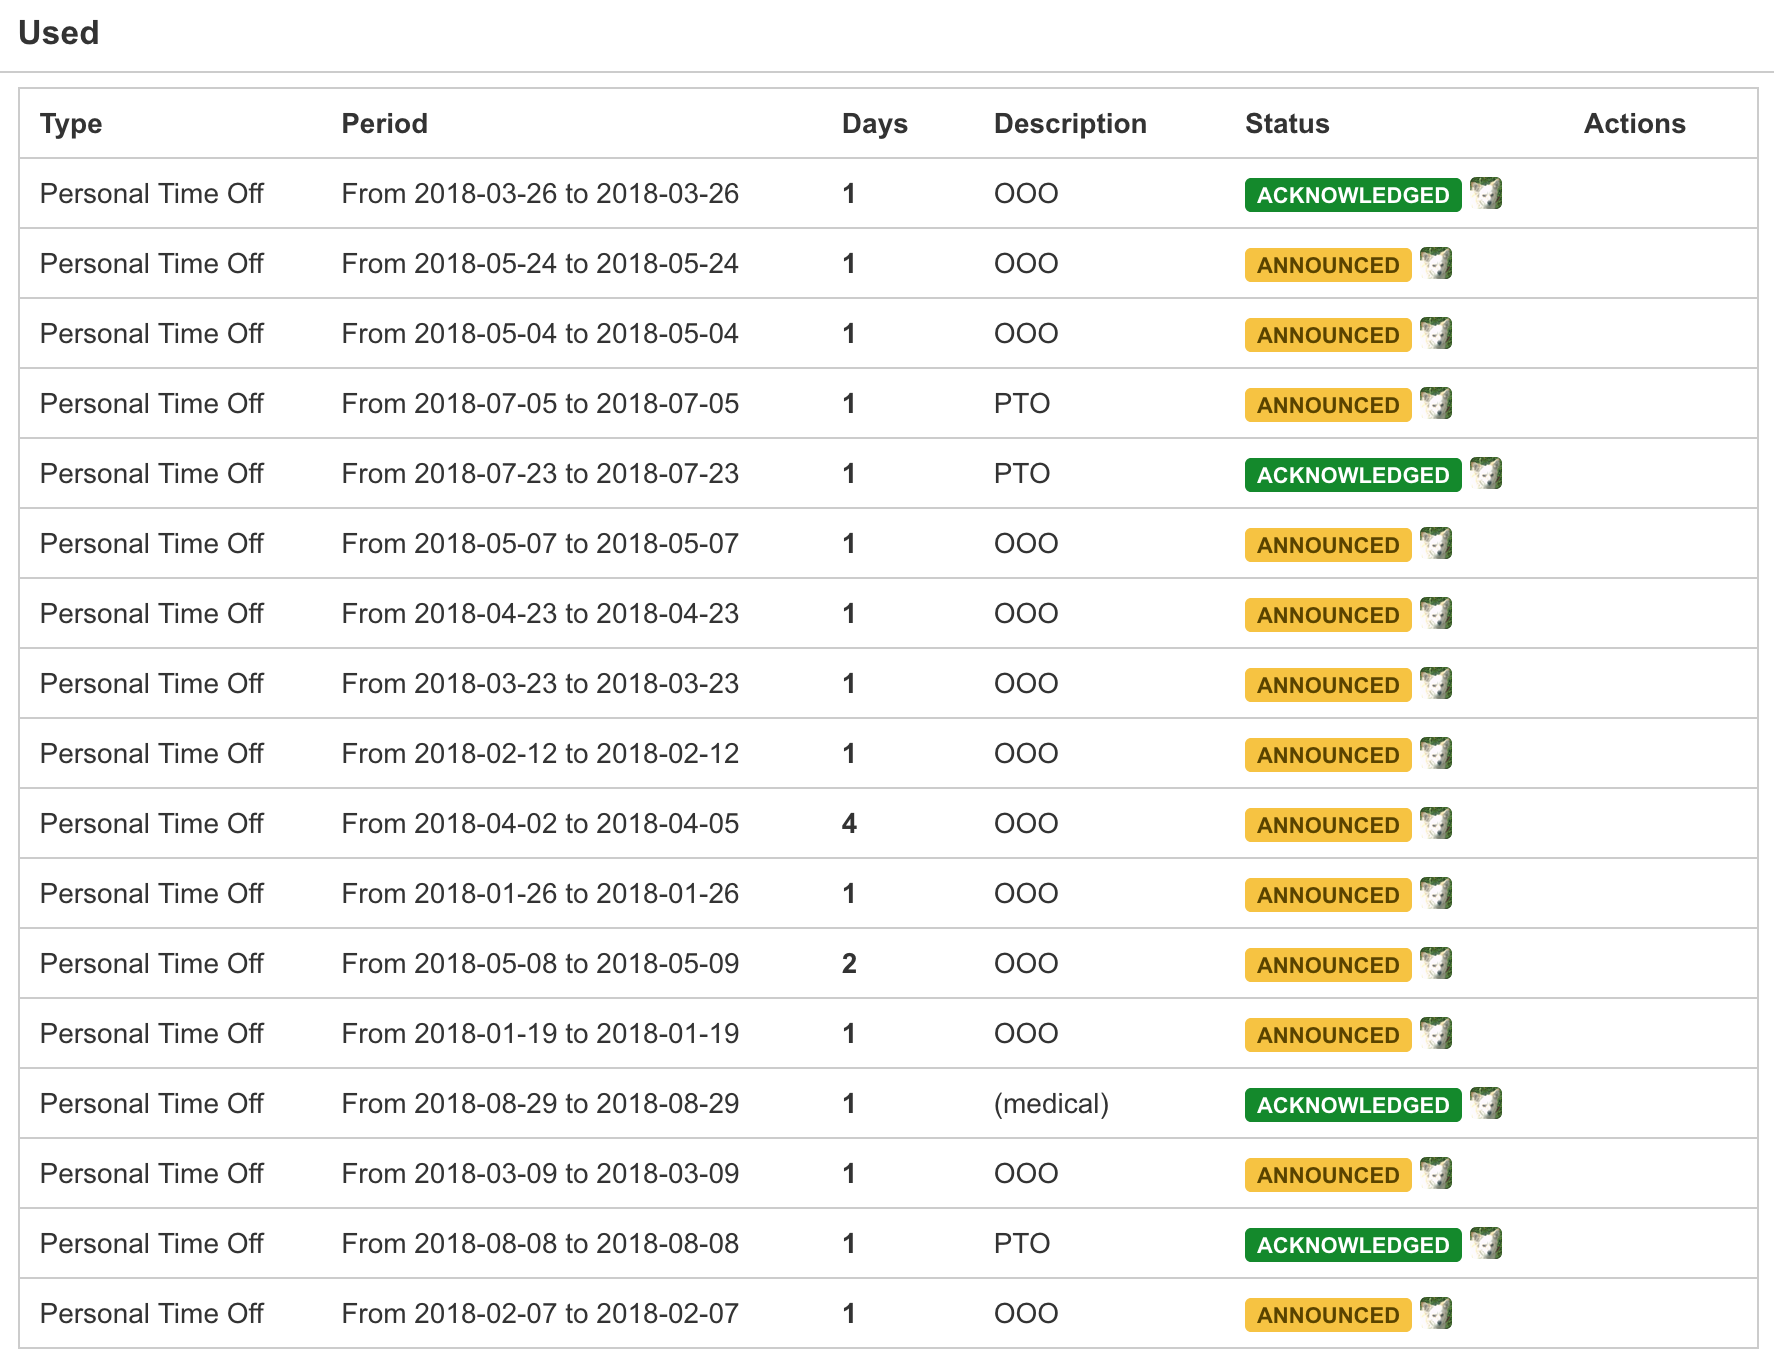Click 'Personal Time Off' in the 2018-02-07 row

click(x=152, y=1313)
